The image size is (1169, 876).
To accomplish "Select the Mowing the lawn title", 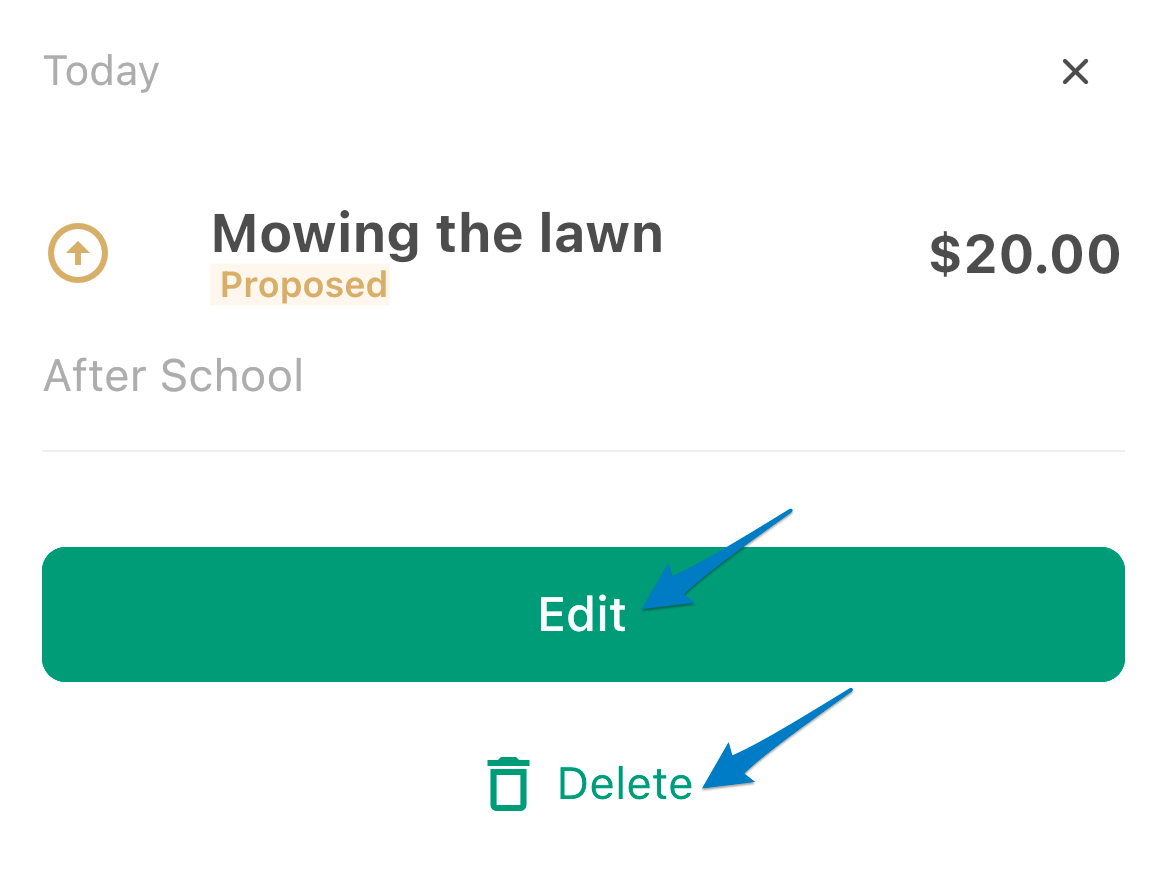I will 437,233.
